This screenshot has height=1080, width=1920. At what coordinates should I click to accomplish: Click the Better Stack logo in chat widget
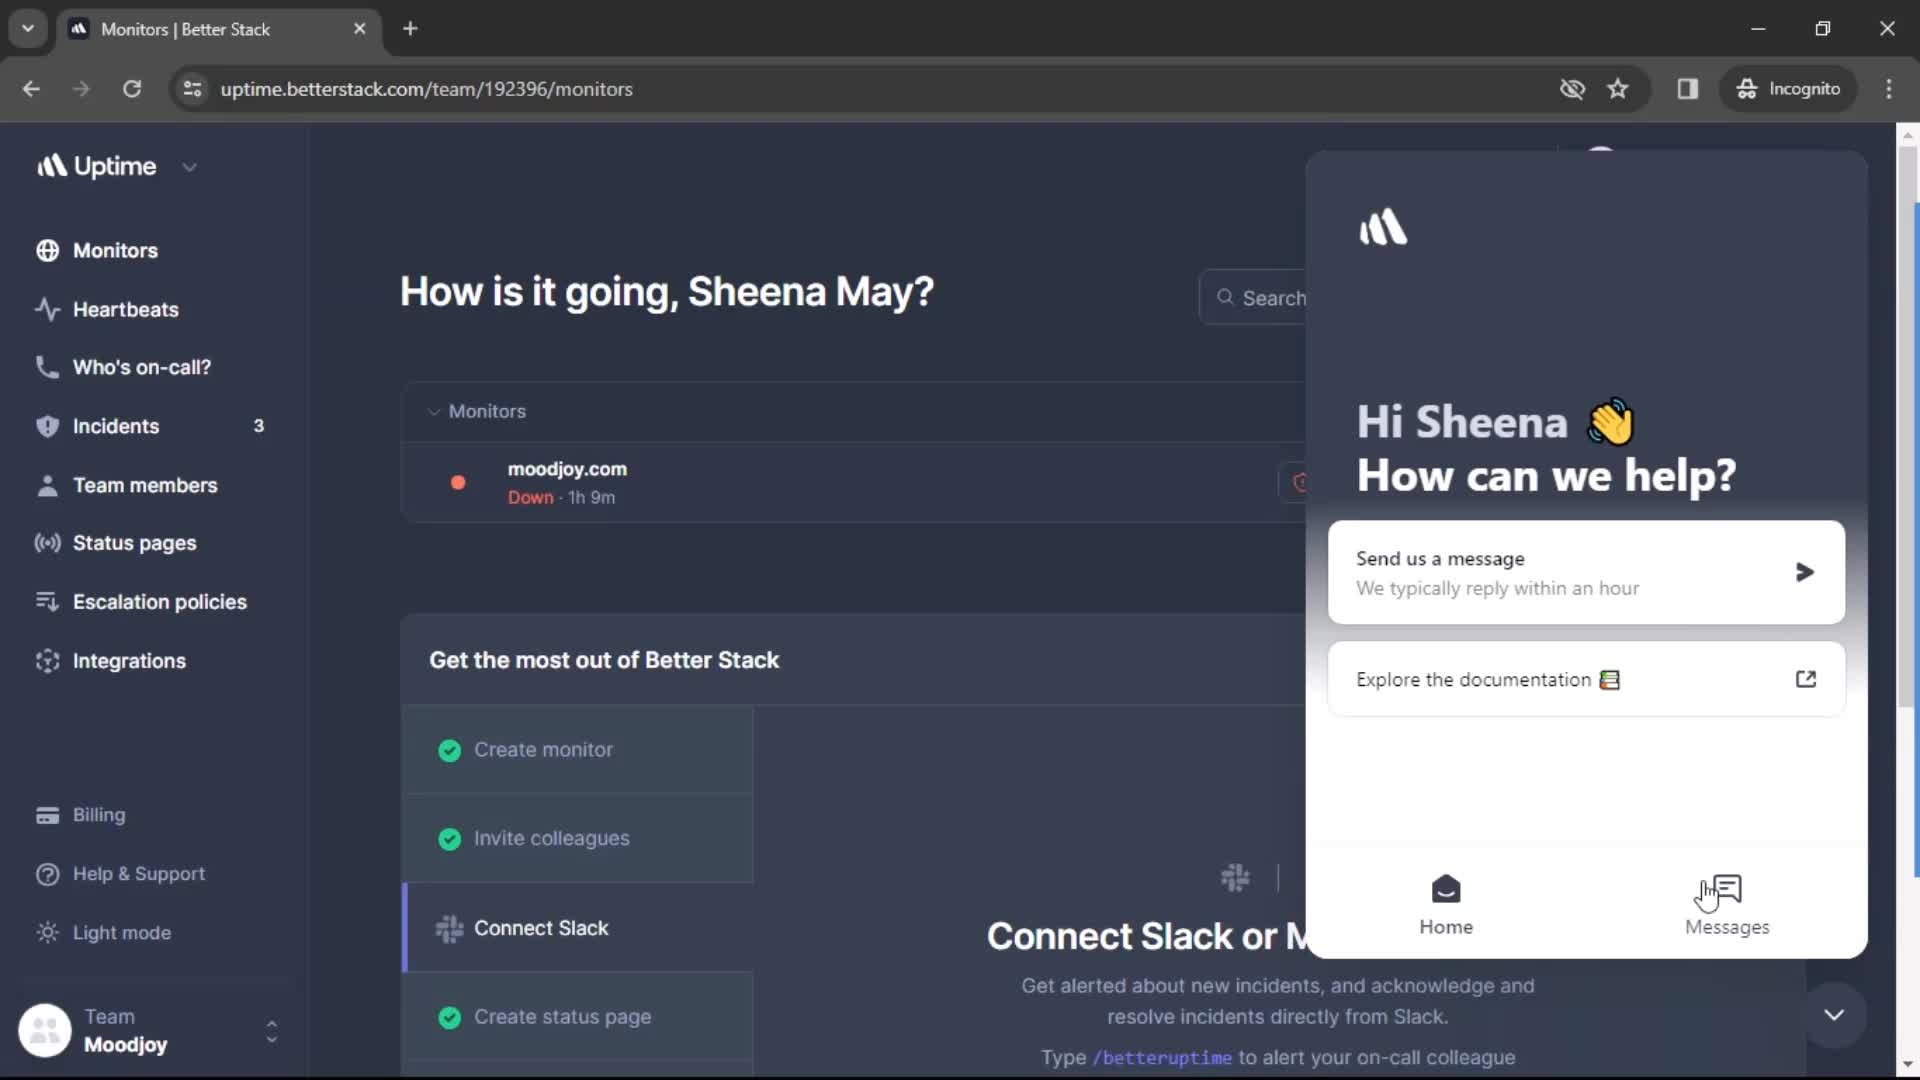point(1383,227)
